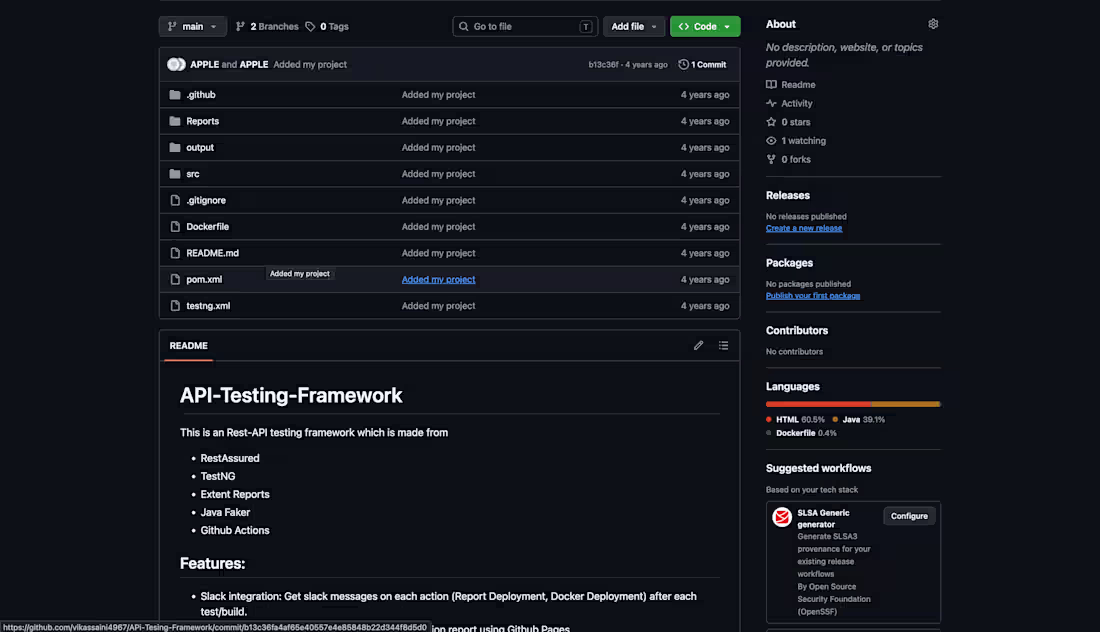Click the eye icon for 1 watching
This screenshot has width=1100, height=632.
point(771,141)
